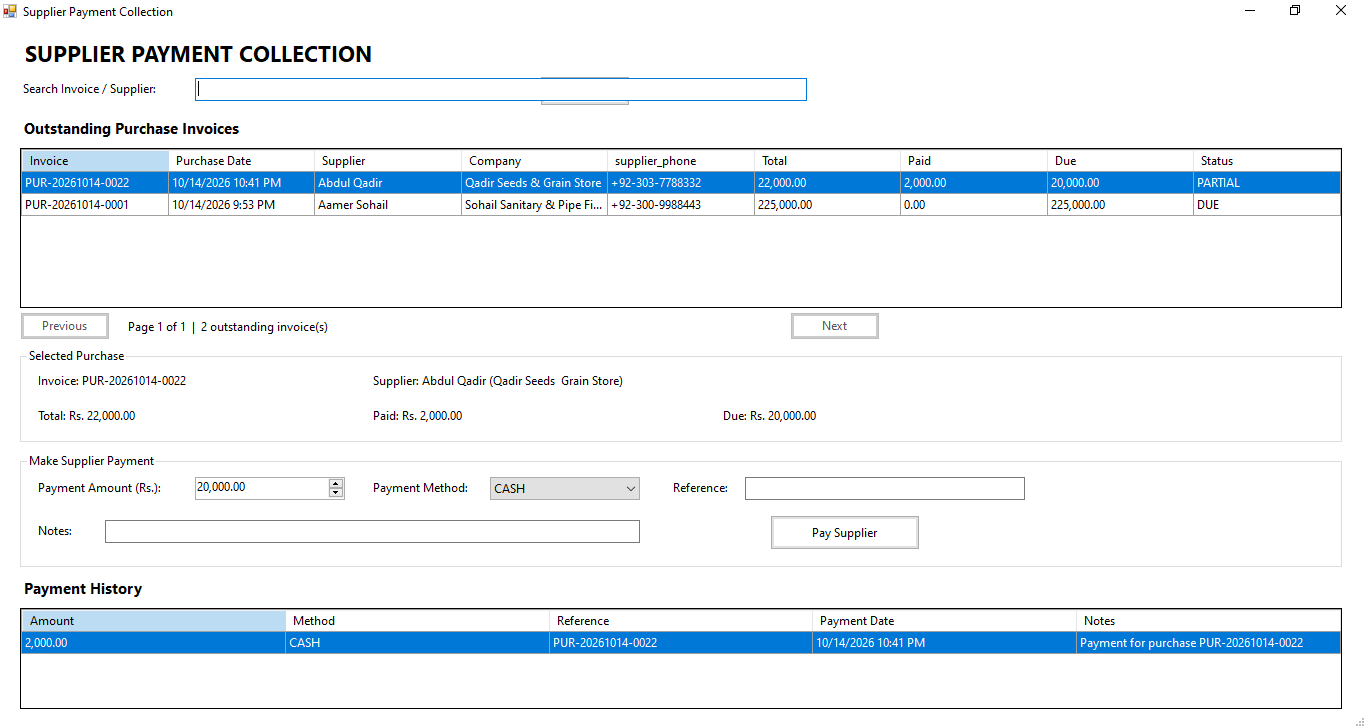Screen dimensions: 1366x728
Task: Click the 10/14/2026 9:53 PM date cell
Action: [x=241, y=205]
